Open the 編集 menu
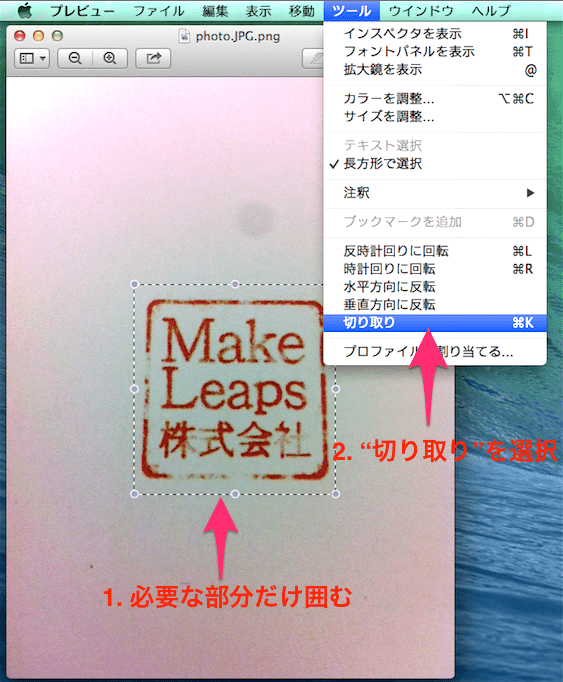The width and height of the screenshot is (563, 682). (215, 10)
